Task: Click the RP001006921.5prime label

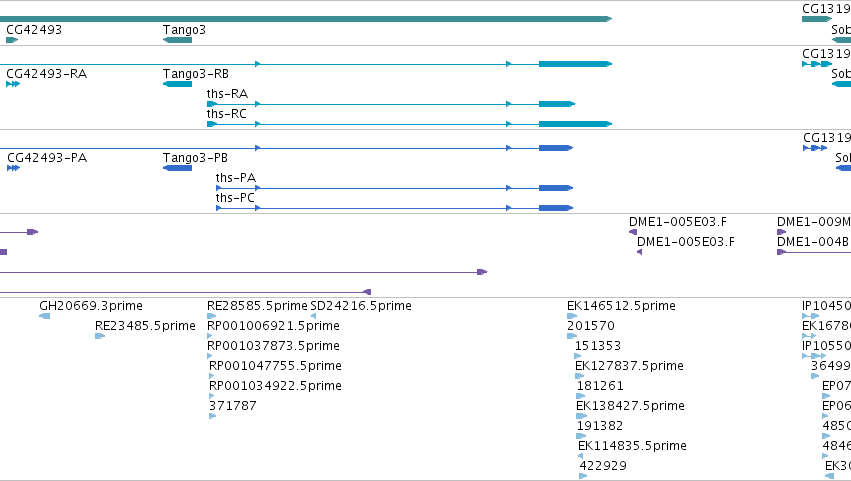Action: [x=274, y=326]
